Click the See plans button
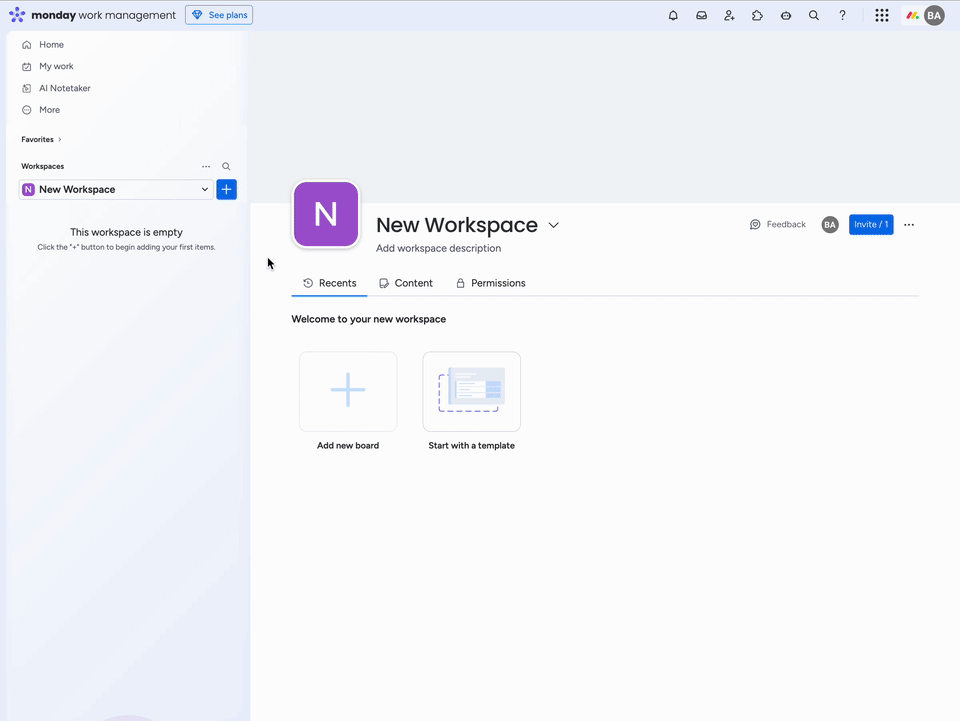Screen dimensions: 960x721 click(x=219, y=15)
